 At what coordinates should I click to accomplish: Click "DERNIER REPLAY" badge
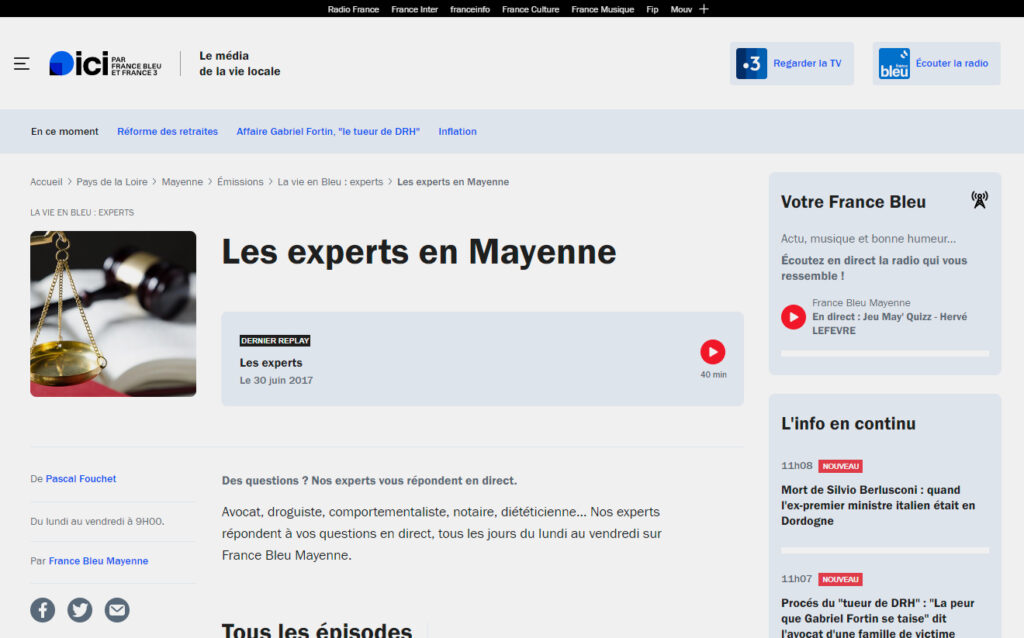click(x=275, y=341)
